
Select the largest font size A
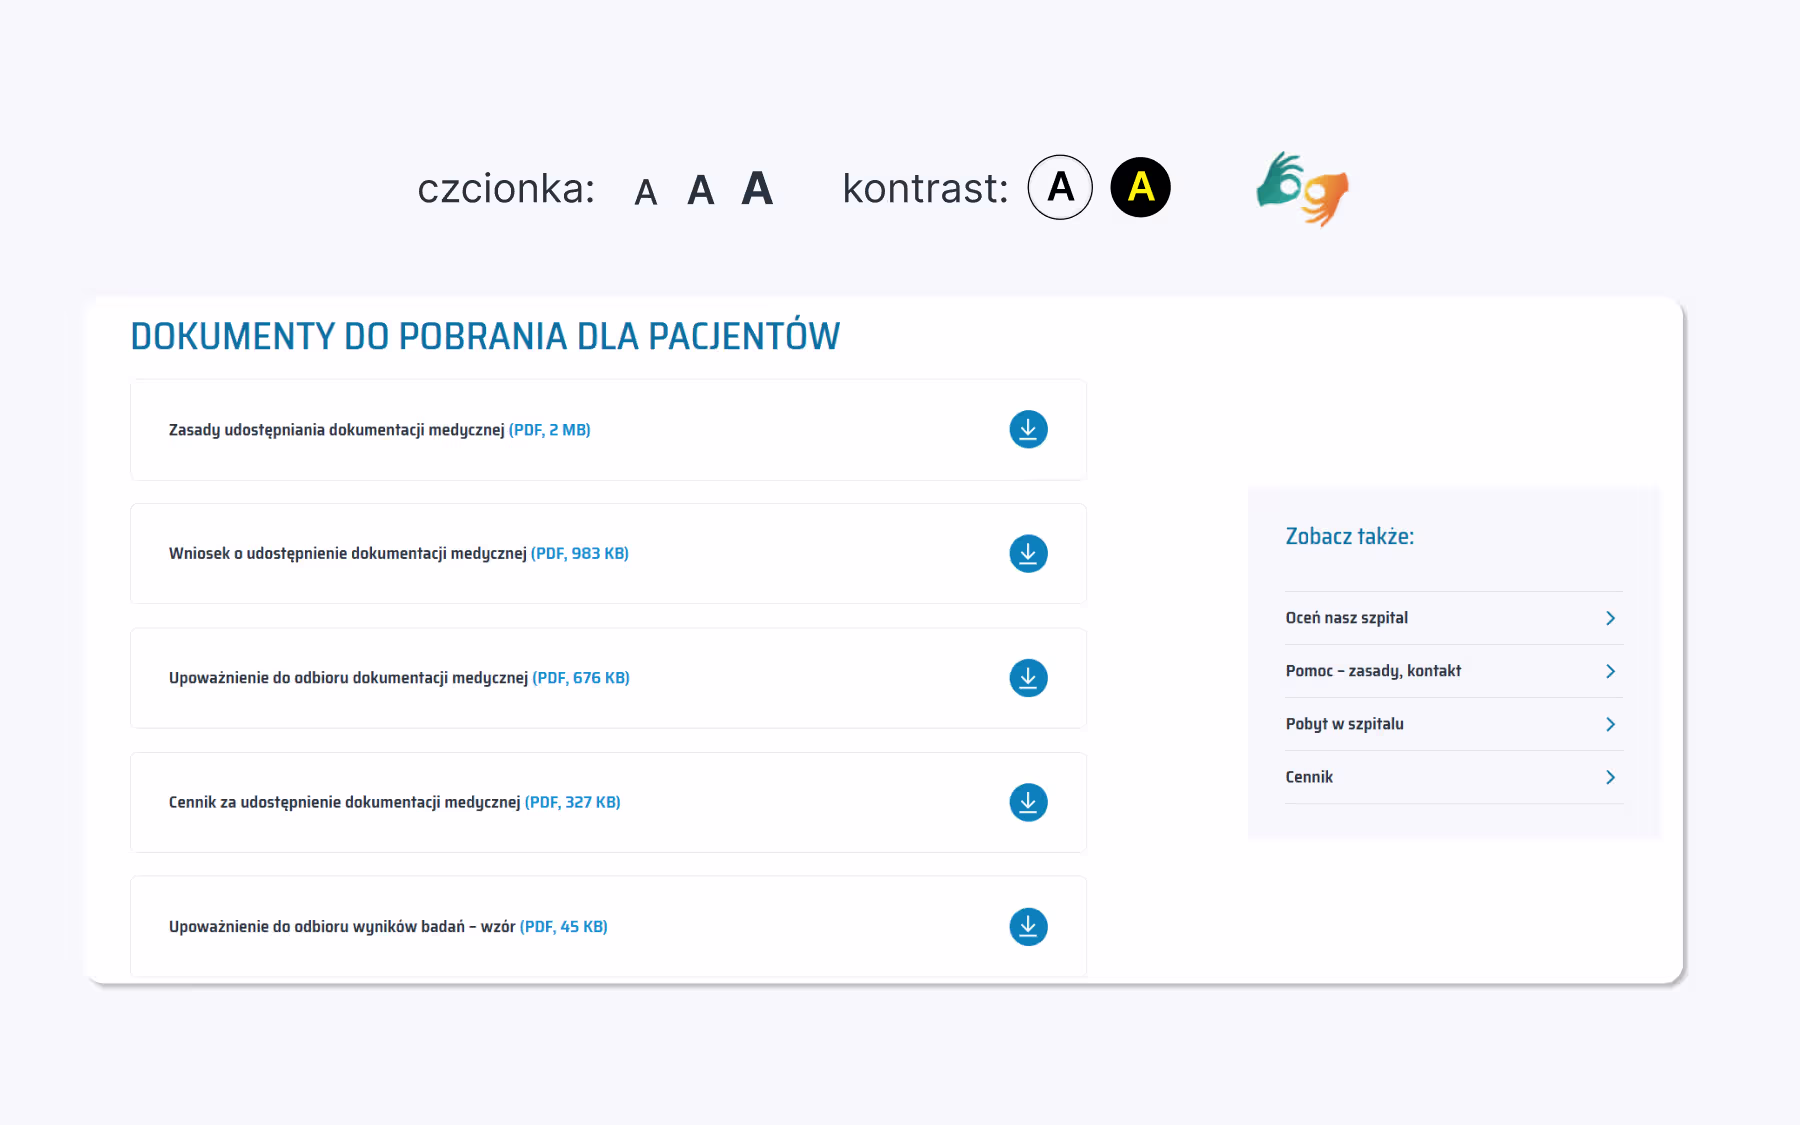[x=757, y=188]
